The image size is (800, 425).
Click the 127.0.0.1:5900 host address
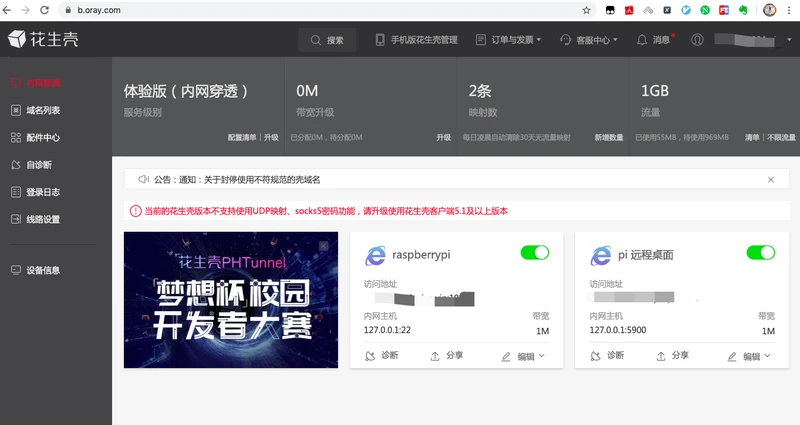point(618,330)
